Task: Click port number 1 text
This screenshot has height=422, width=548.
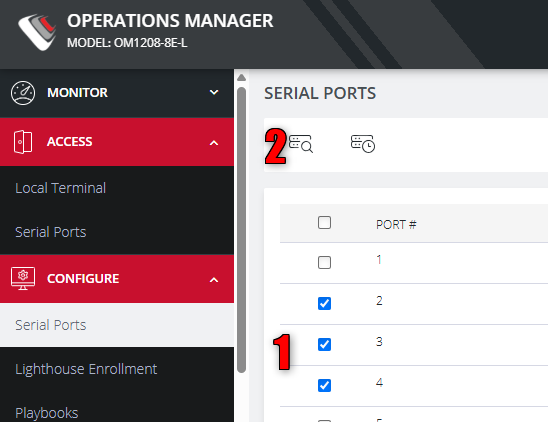Action: point(379,260)
